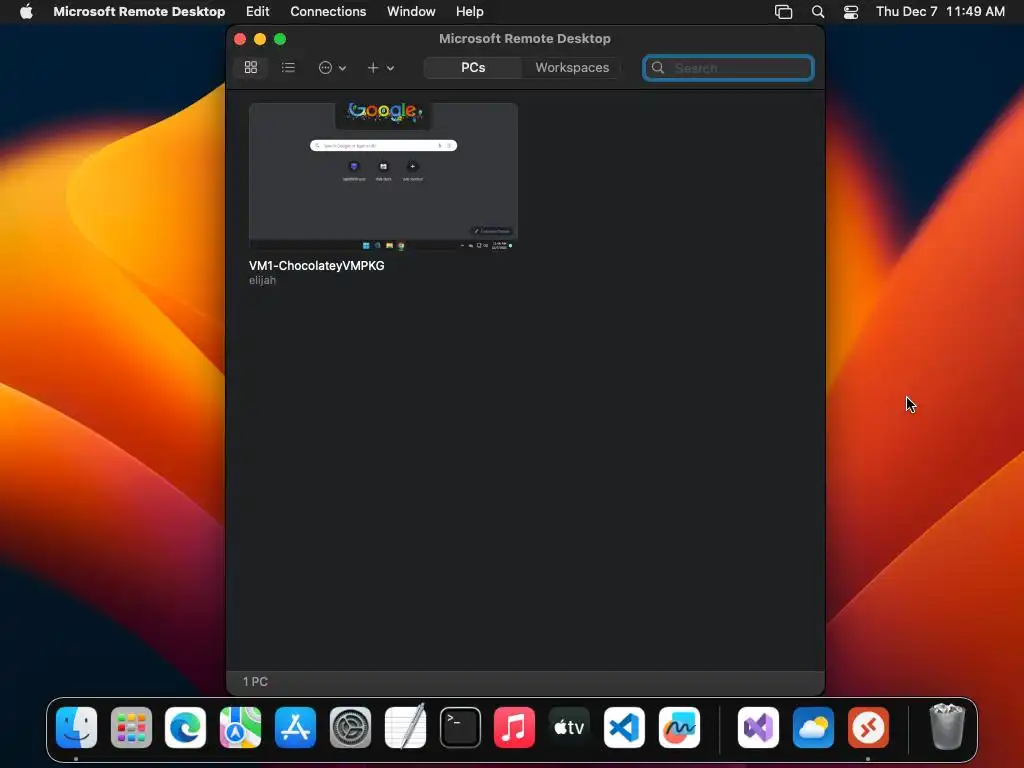Screen dimensions: 1024x768
Task: Switch to list view of PCs
Action: point(288,67)
